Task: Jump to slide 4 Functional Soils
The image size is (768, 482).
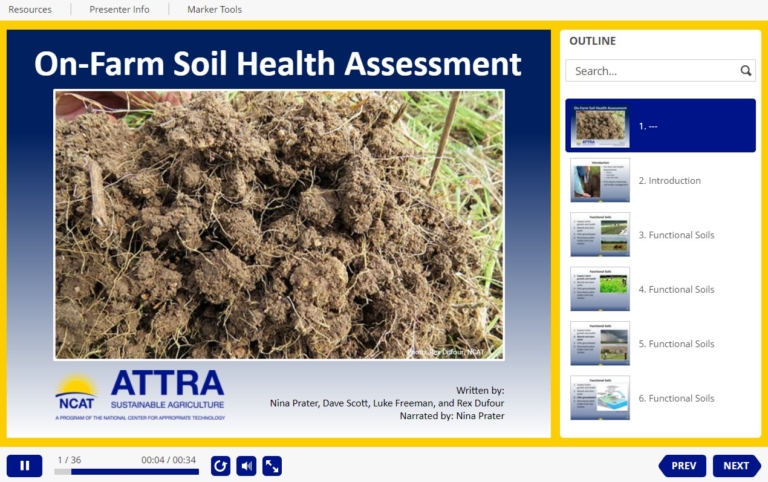Action: click(600, 289)
